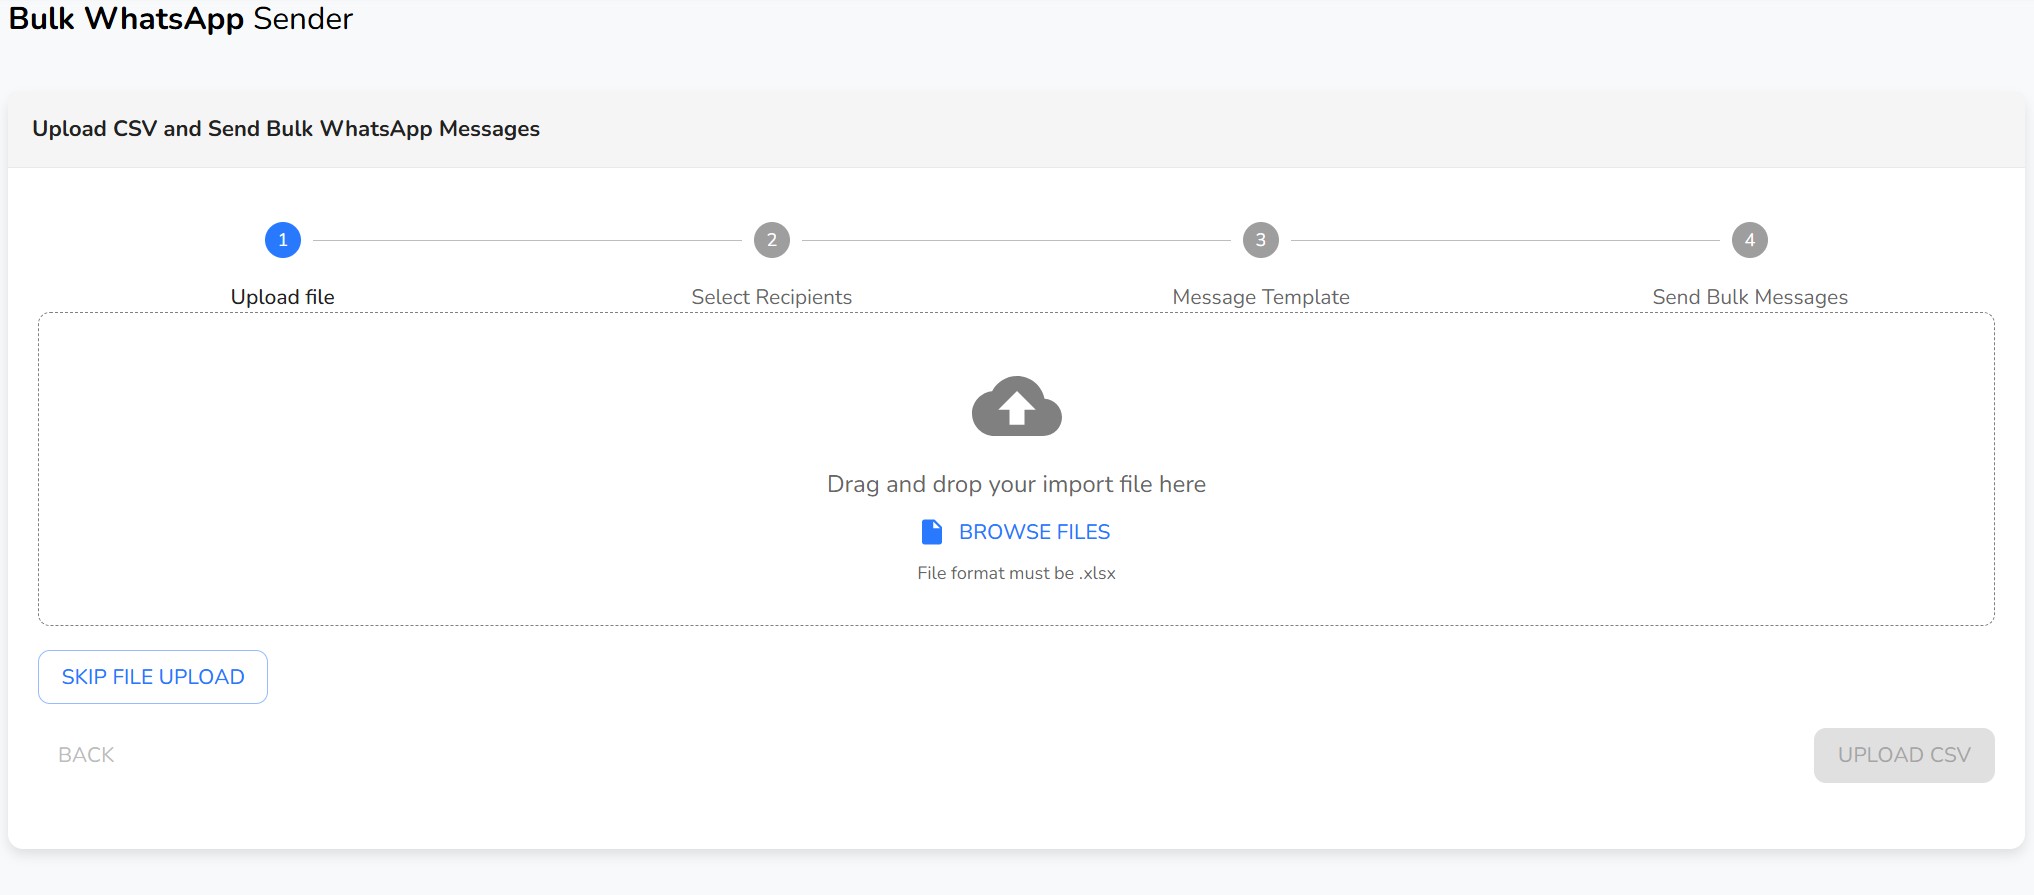2034x895 pixels.
Task: Click the connector line between steps 1 and 2
Action: [527, 240]
